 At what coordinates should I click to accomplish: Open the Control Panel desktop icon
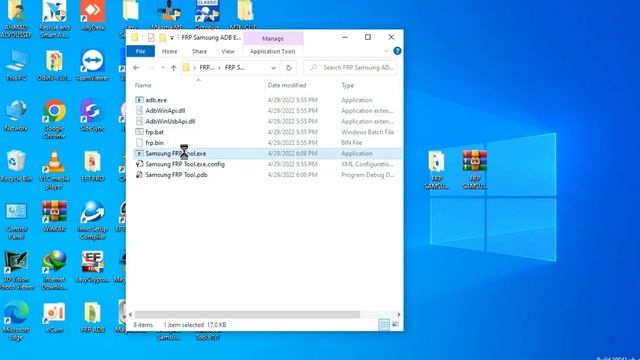click(x=16, y=221)
